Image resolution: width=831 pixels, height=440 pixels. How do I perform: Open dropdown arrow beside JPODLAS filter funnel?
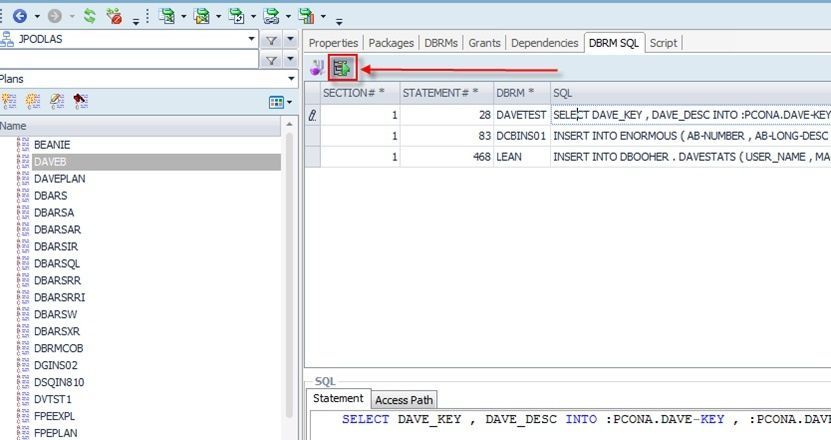coord(290,40)
